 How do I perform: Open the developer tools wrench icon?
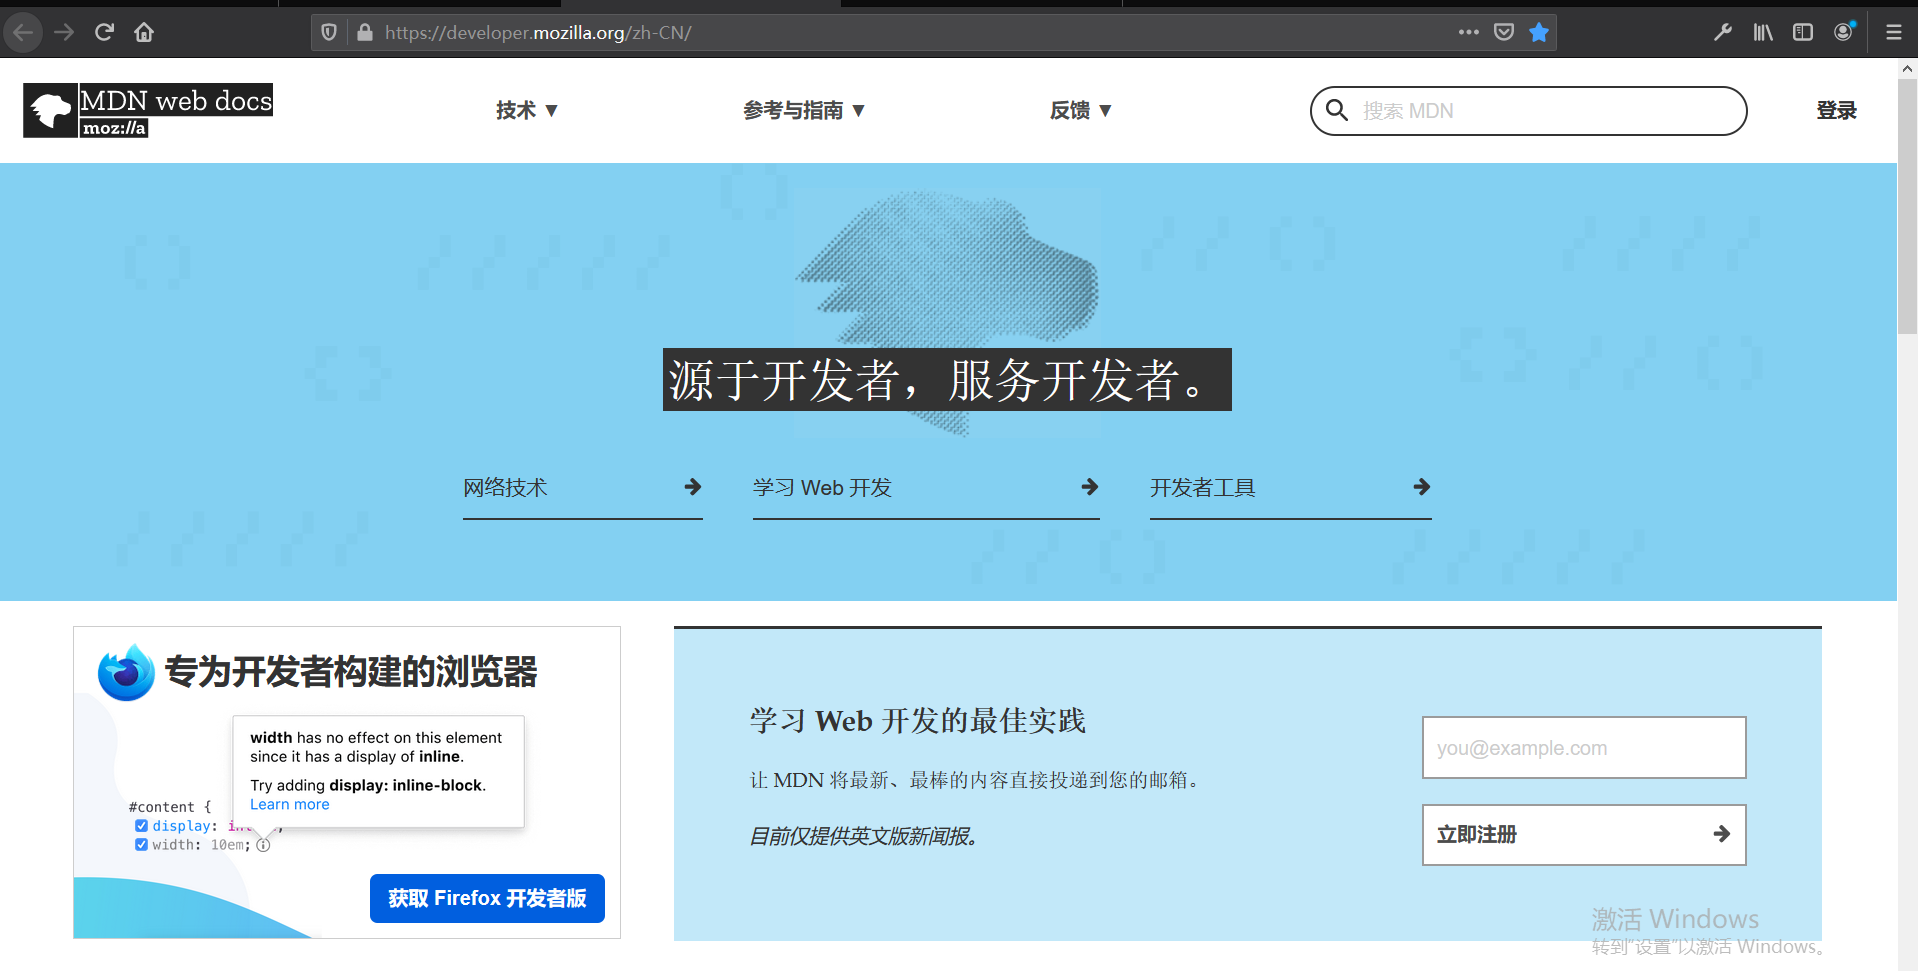(x=1723, y=32)
